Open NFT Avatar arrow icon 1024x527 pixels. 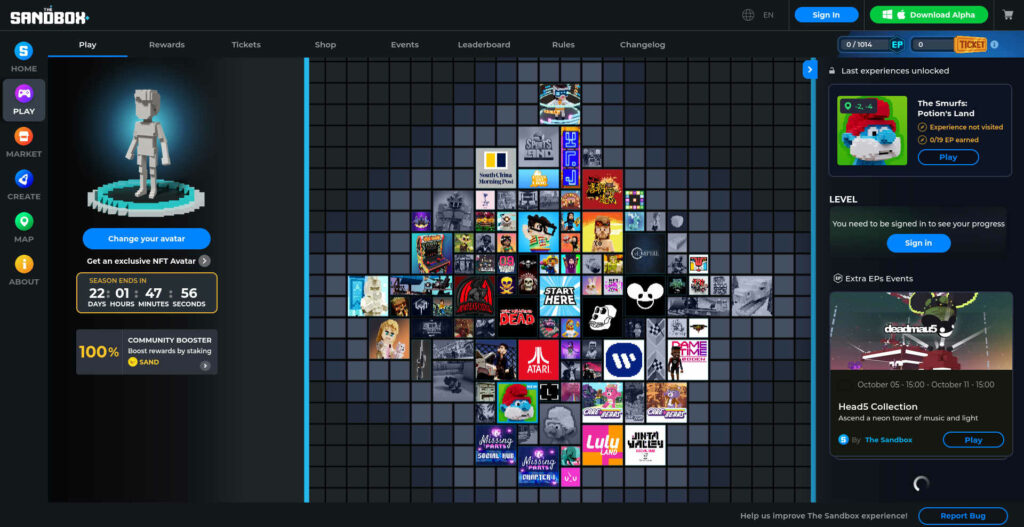coord(204,261)
